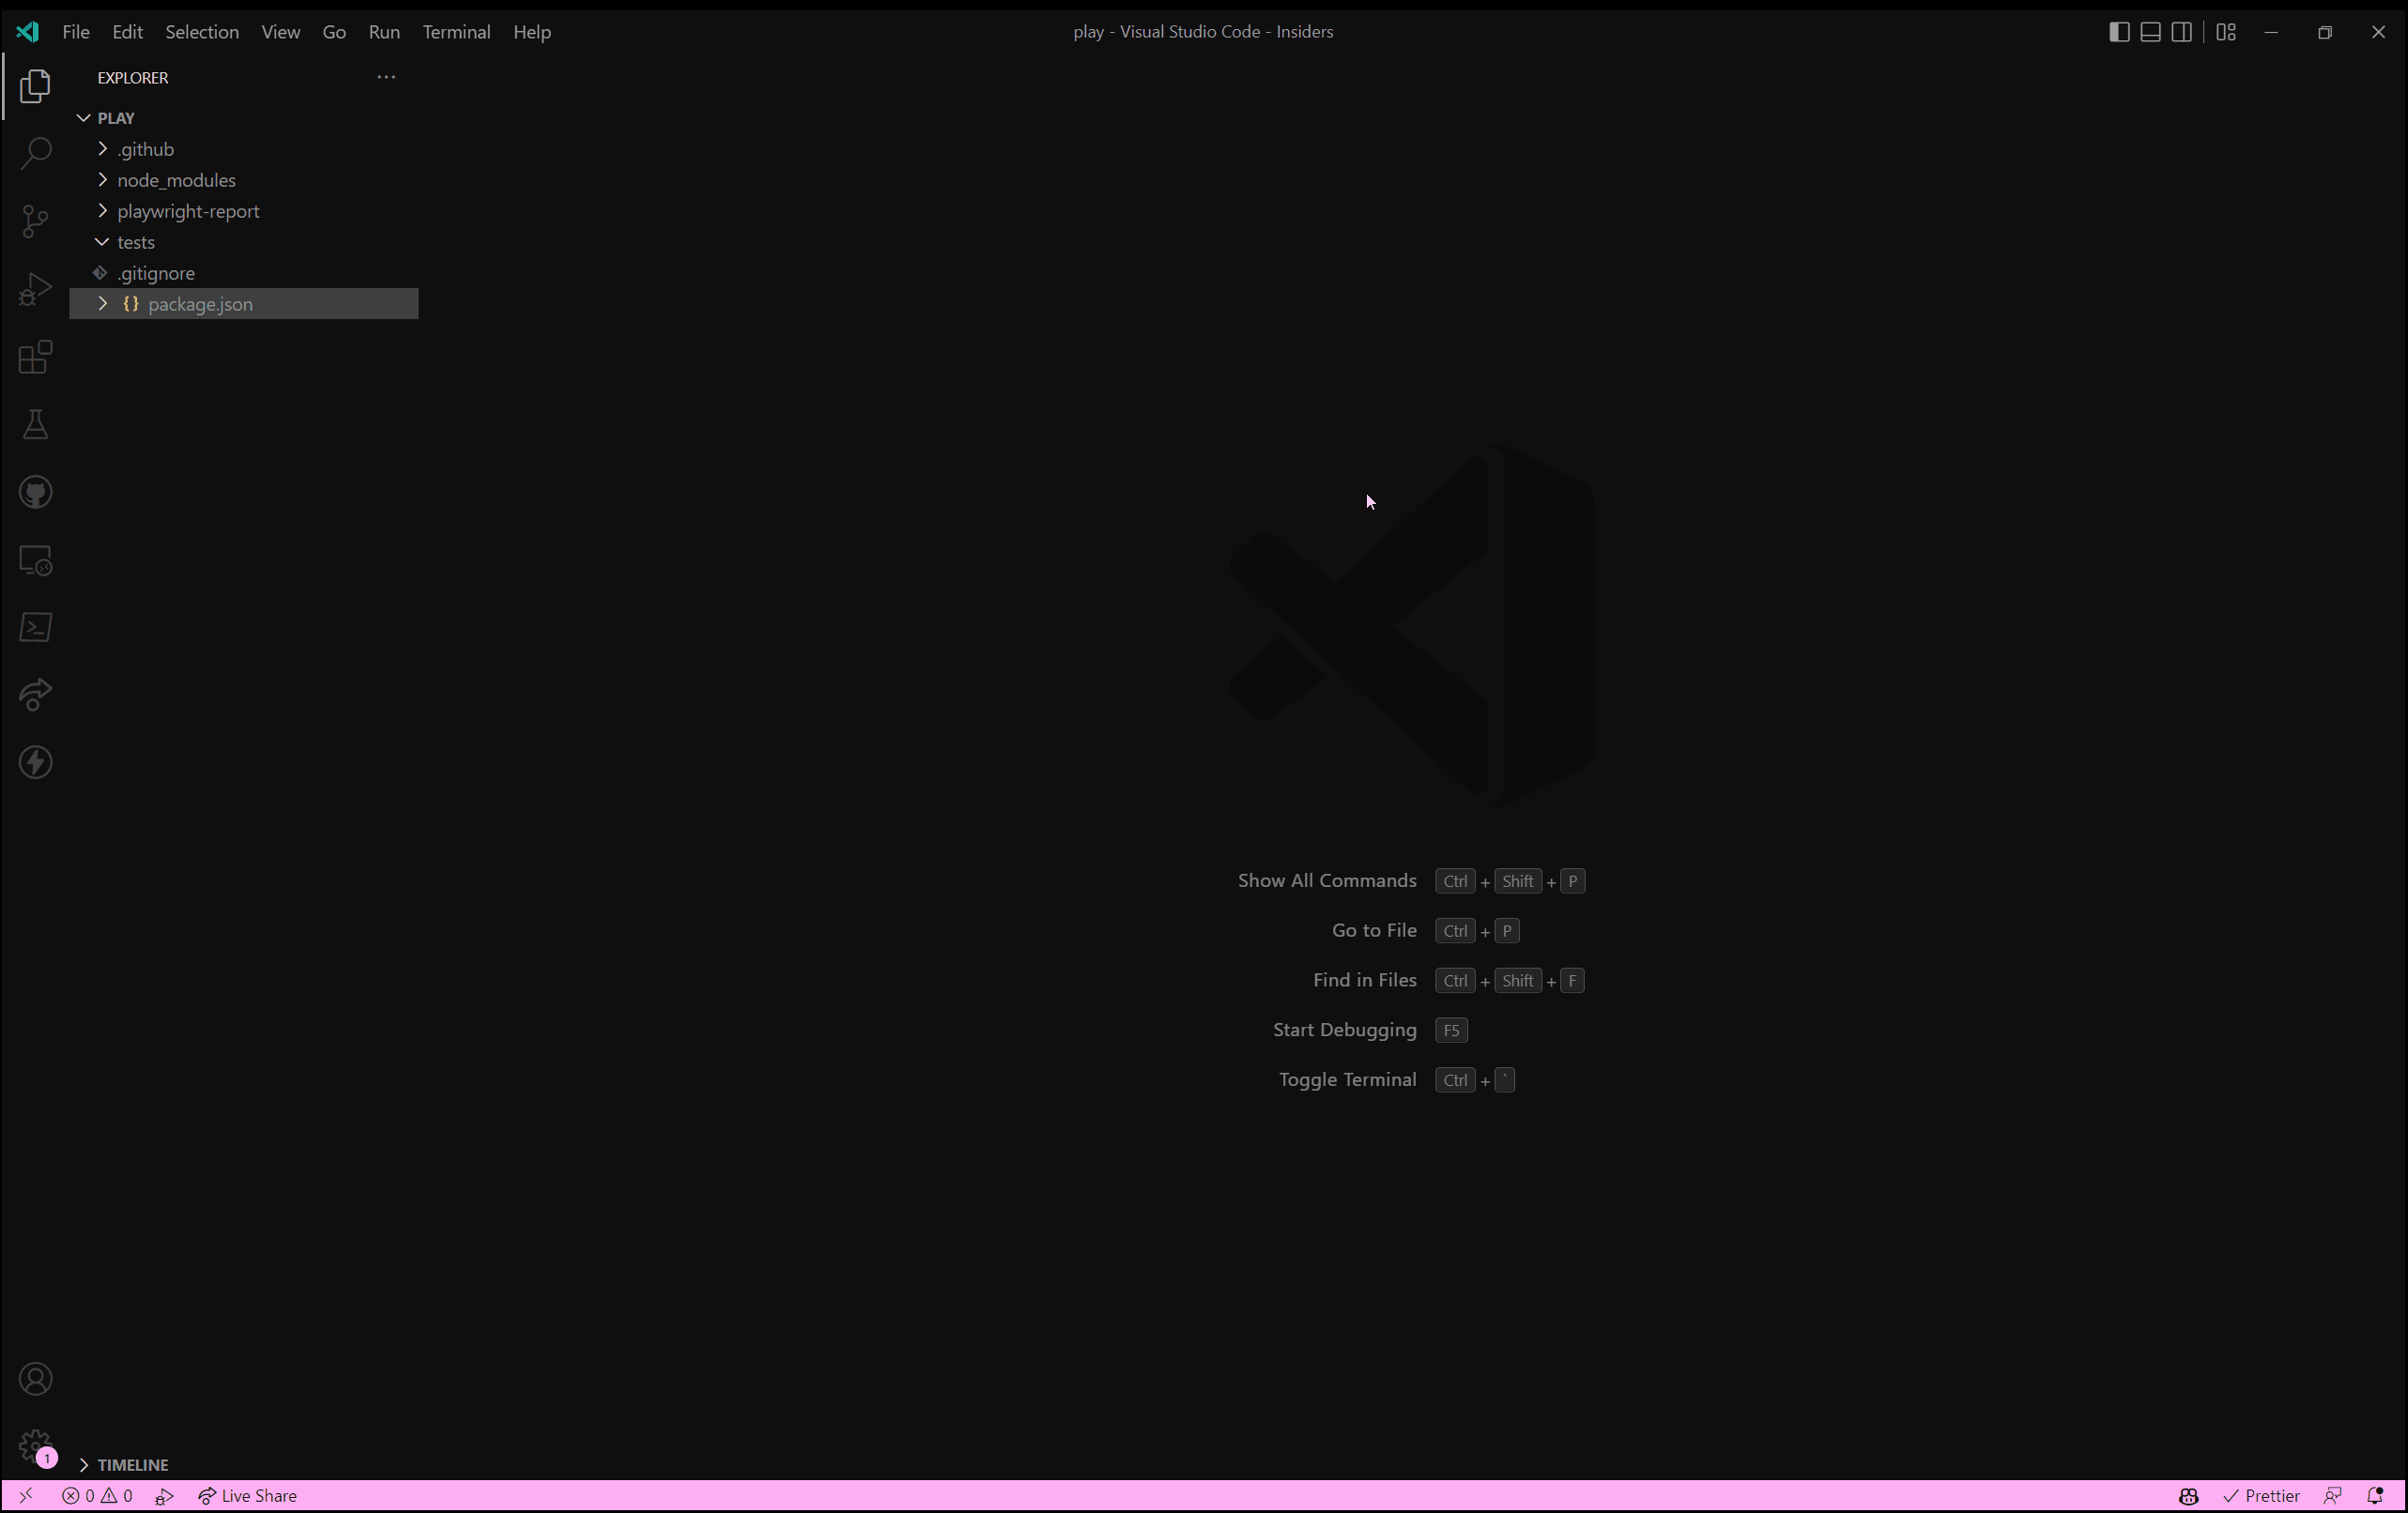Image resolution: width=2408 pixels, height=1513 pixels.
Task: Click the lightning bolt icon in activity bar
Action: 35,763
